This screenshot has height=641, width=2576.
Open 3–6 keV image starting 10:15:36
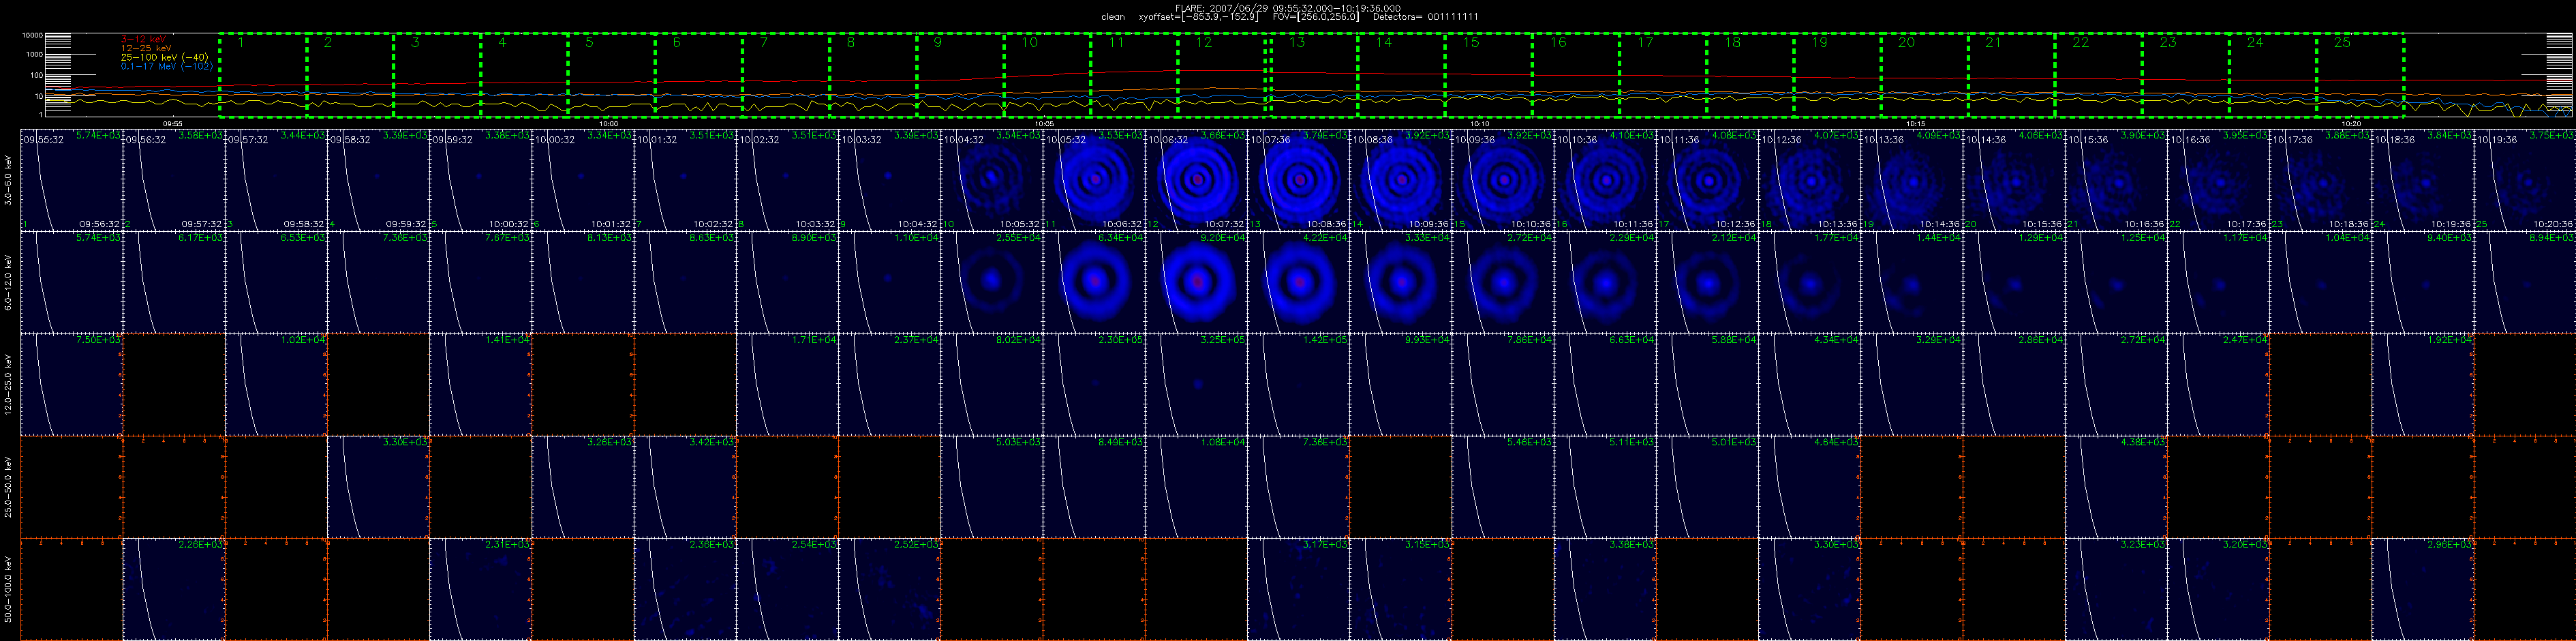pyautogui.click(x=2116, y=180)
